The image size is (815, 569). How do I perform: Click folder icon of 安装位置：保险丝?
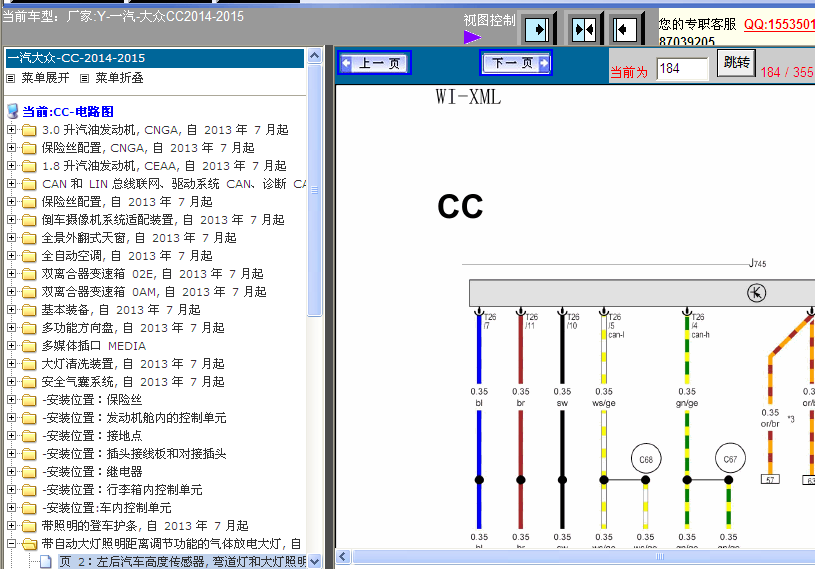(29, 400)
